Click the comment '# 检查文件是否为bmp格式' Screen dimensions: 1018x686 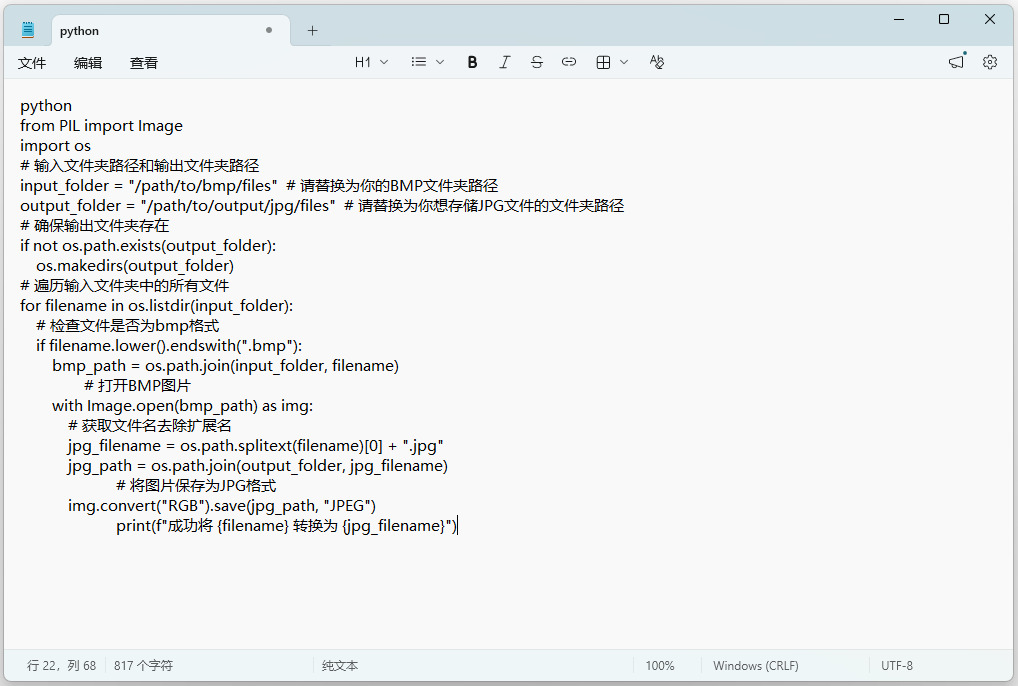[128, 326]
